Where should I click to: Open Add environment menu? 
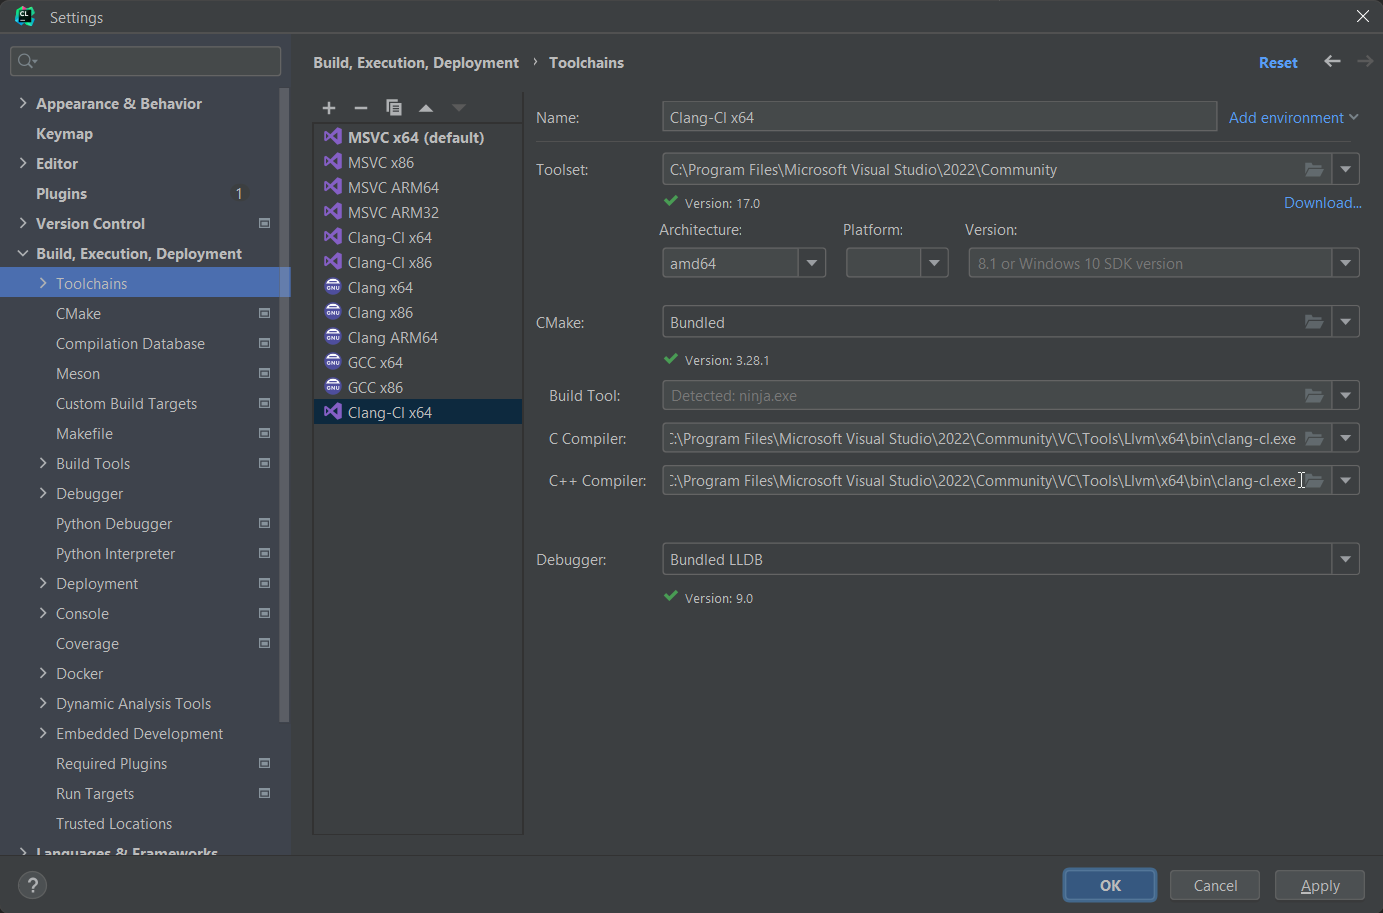coord(1293,117)
